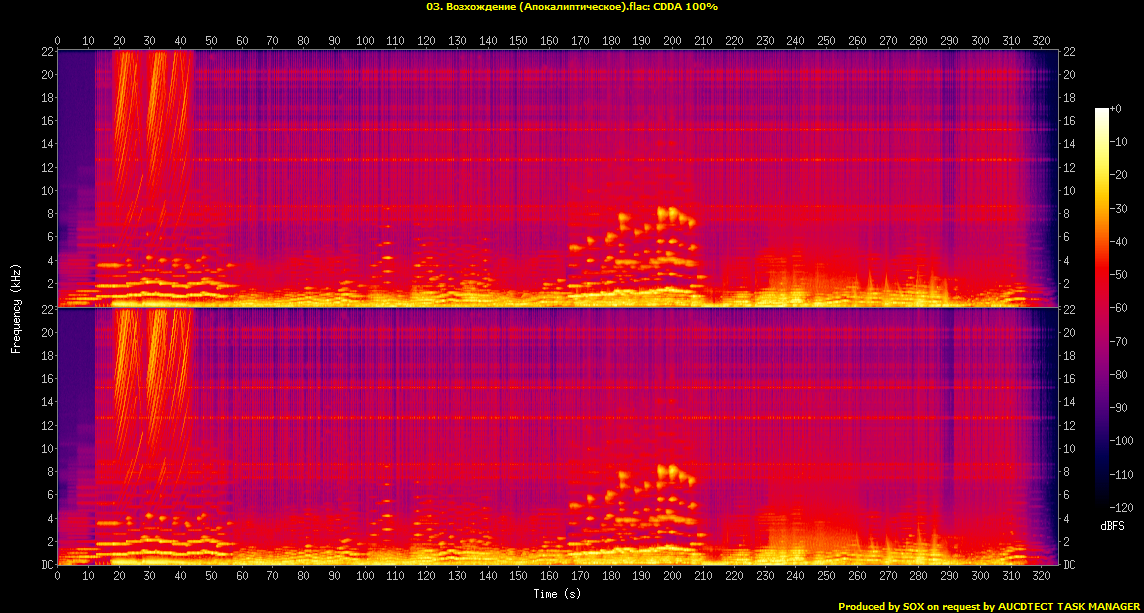Viewport: 1144px width, 613px height.
Task: Select the 320 mark on the bottom time axis
Action: point(1040,577)
